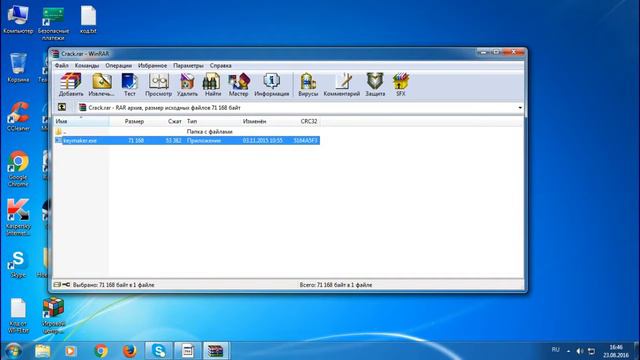This screenshot has height=360, width=640.
Task: Select the parent folder ".." row
Action: (187, 131)
